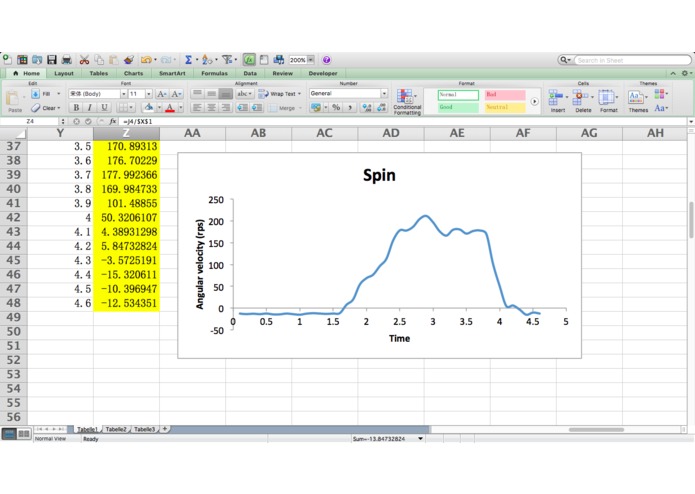This screenshot has height=494, width=695.
Task: Switch to the Charts ribbon tab
Action: [x=133, y=73]
